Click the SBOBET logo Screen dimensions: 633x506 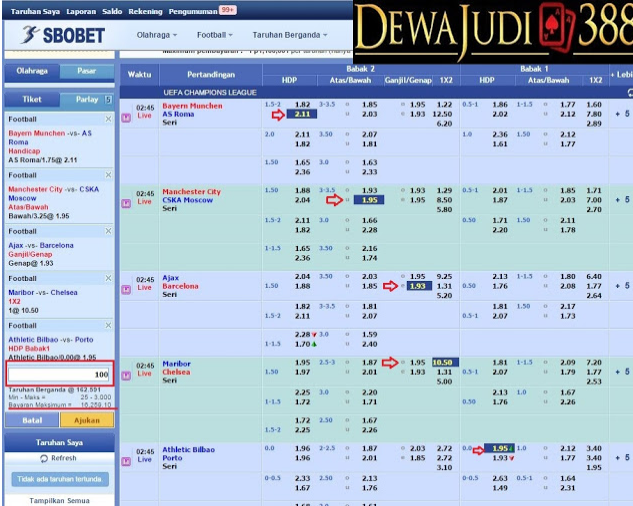[63, 35]
